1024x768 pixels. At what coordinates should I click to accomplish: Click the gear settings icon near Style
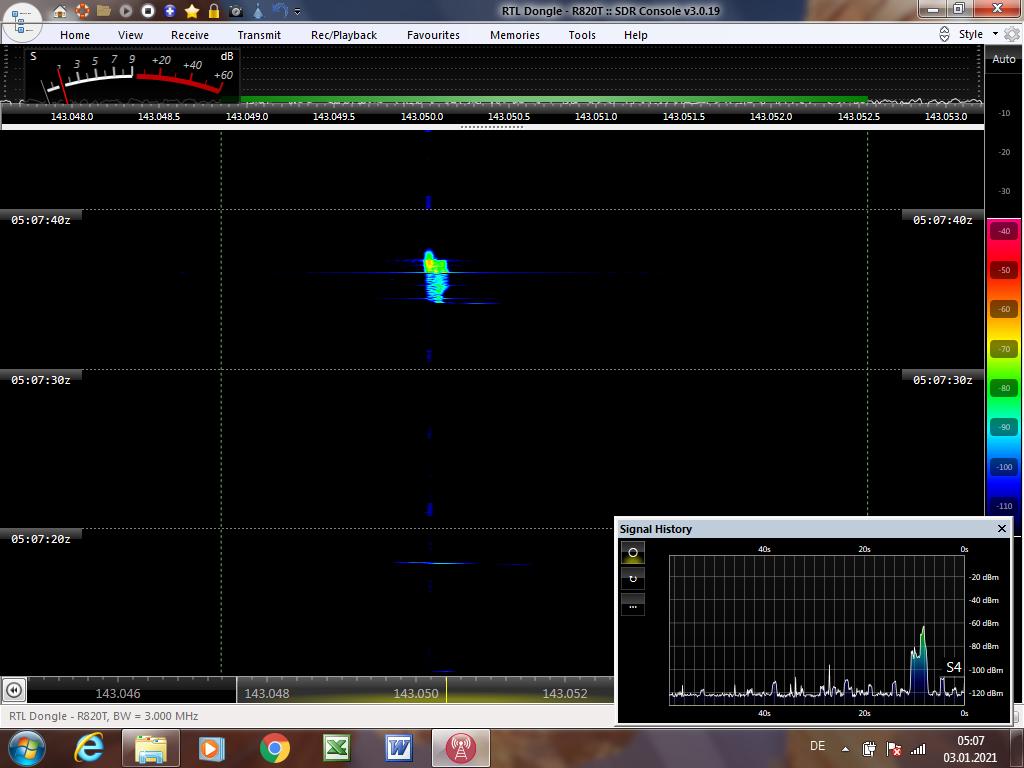click(1012, 34)
